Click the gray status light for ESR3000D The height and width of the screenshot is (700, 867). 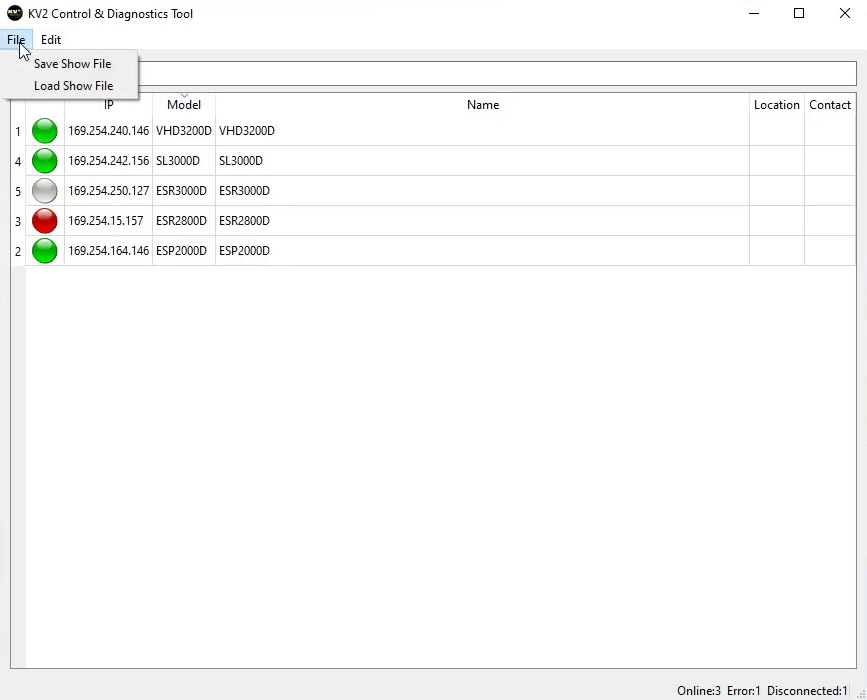45,191
